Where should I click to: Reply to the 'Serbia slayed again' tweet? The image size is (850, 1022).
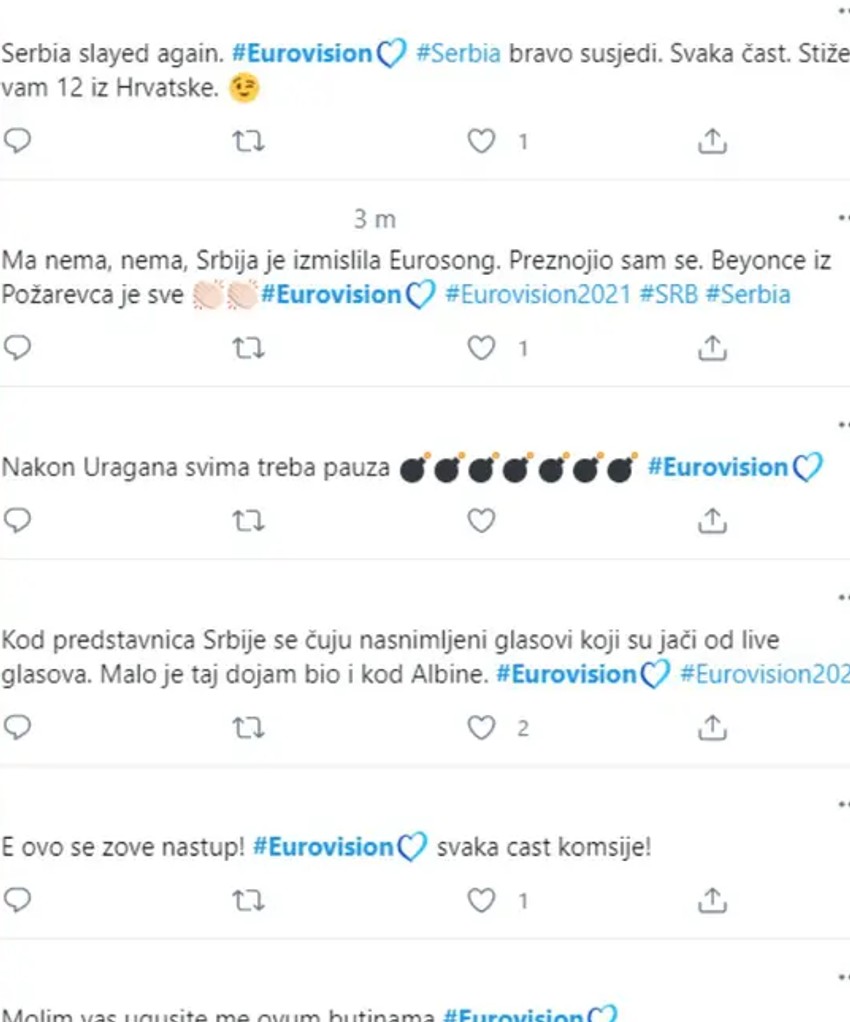pyautogui.click(x=18, y=142)
